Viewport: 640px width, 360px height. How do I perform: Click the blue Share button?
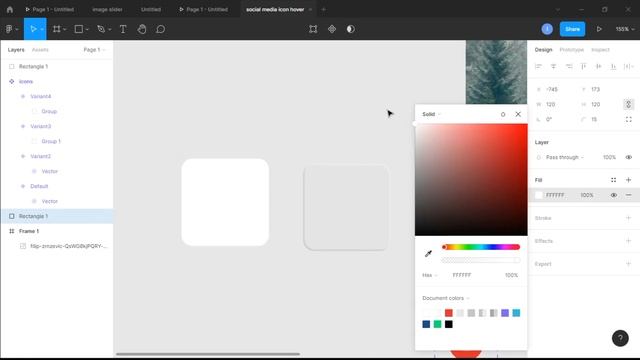[572, 29]
